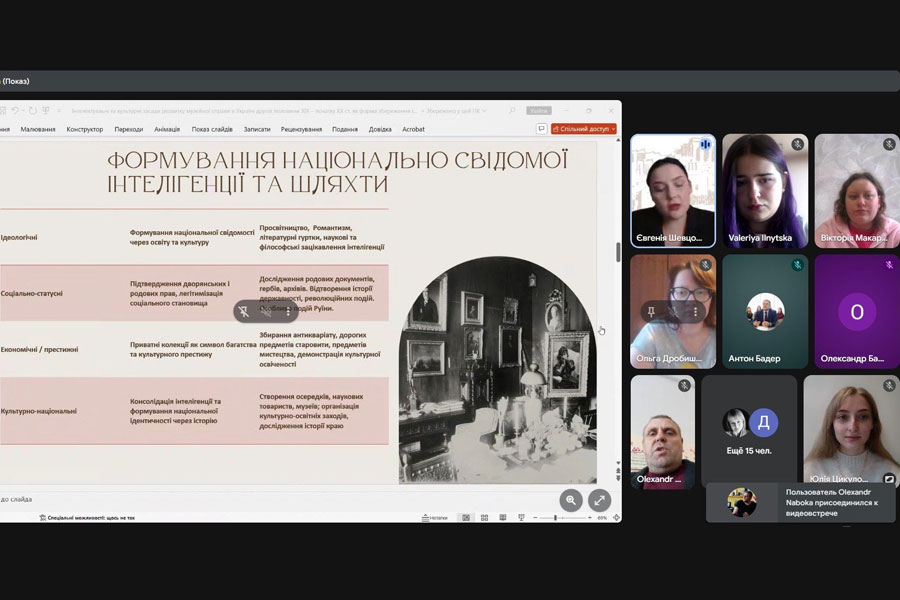This screenshot has height=600, width=900.
Task: Zoom in on the shared presentation with magnifier button
Action: [x=571, y=500]
